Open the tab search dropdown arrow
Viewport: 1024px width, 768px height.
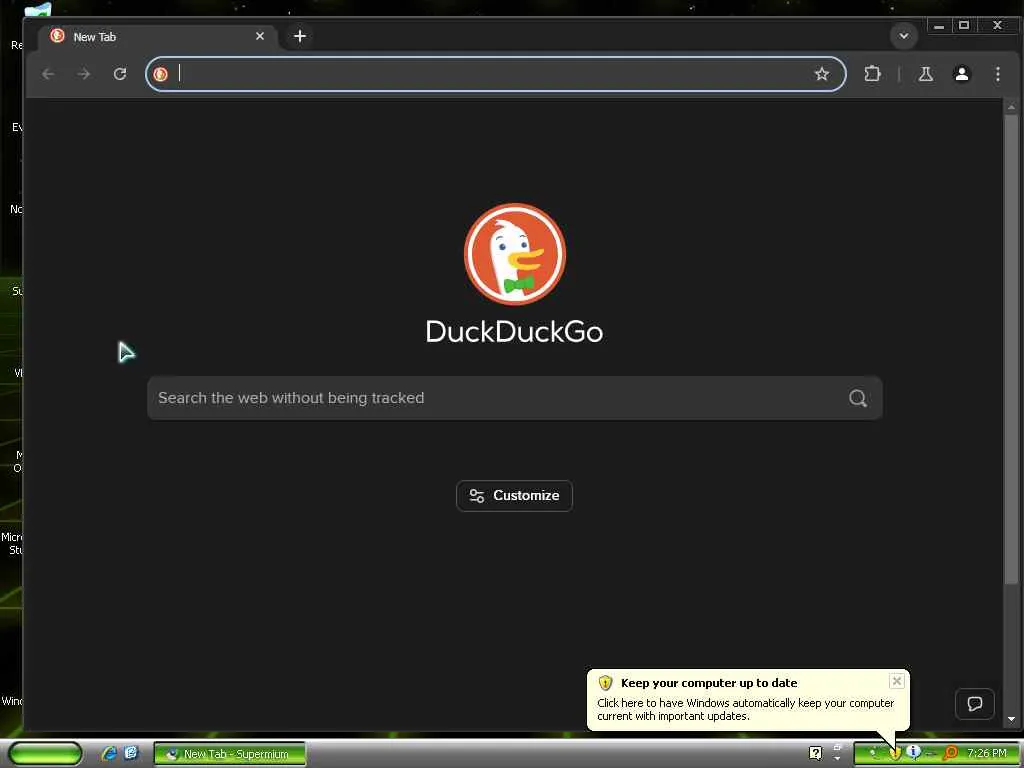coord(904,36)
